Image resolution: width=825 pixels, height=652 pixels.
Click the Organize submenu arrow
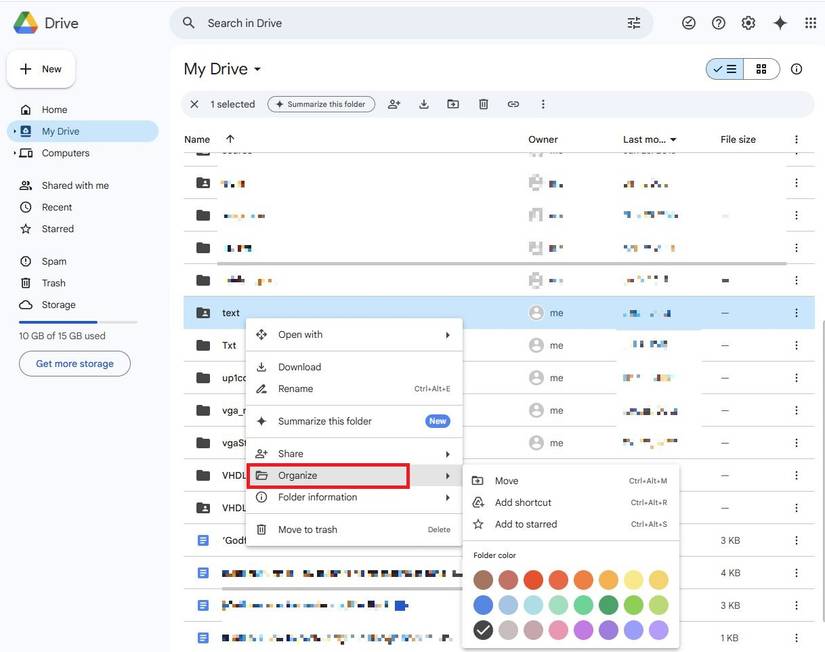[448, 476]
